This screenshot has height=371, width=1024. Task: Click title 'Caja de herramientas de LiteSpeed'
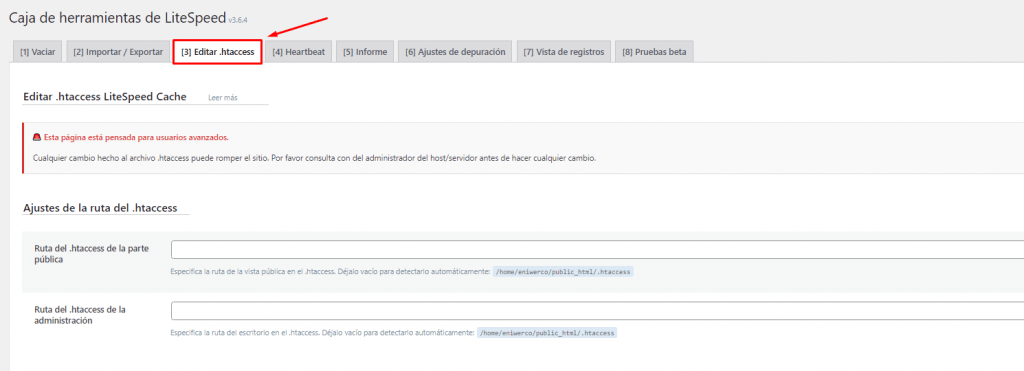coord(117,17)
